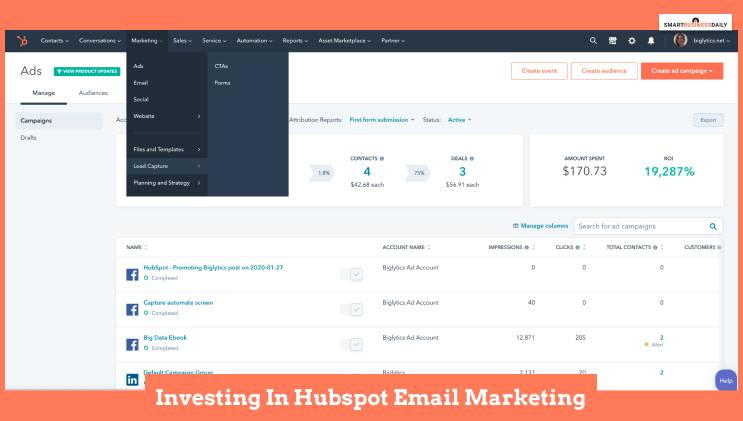Switch to the Audiences tab
743x421 pixels.
point(93,93)
